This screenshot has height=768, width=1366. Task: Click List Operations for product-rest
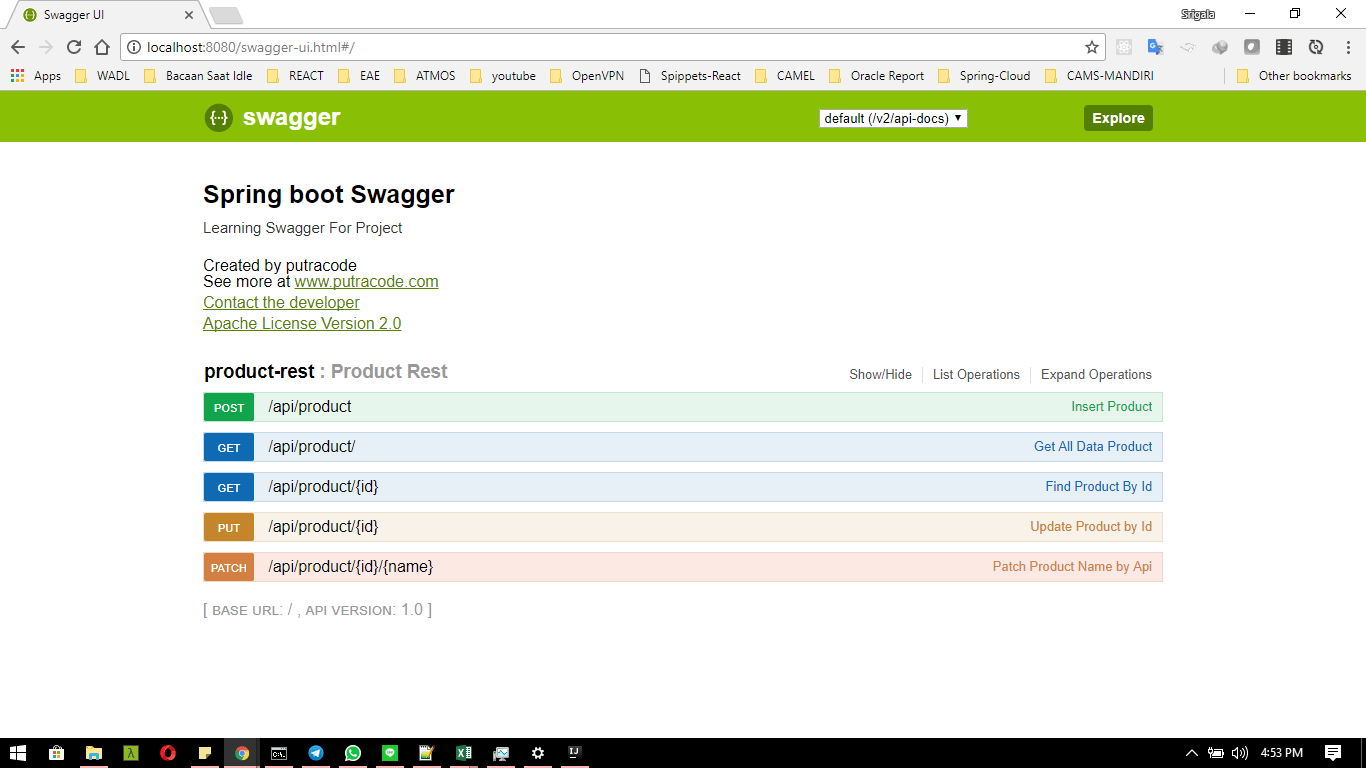tap(976, 375)
